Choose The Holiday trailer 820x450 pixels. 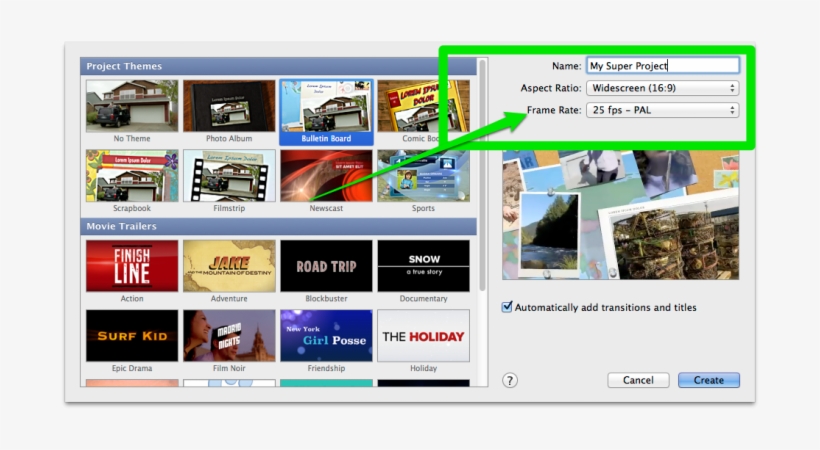coord(423,335)
